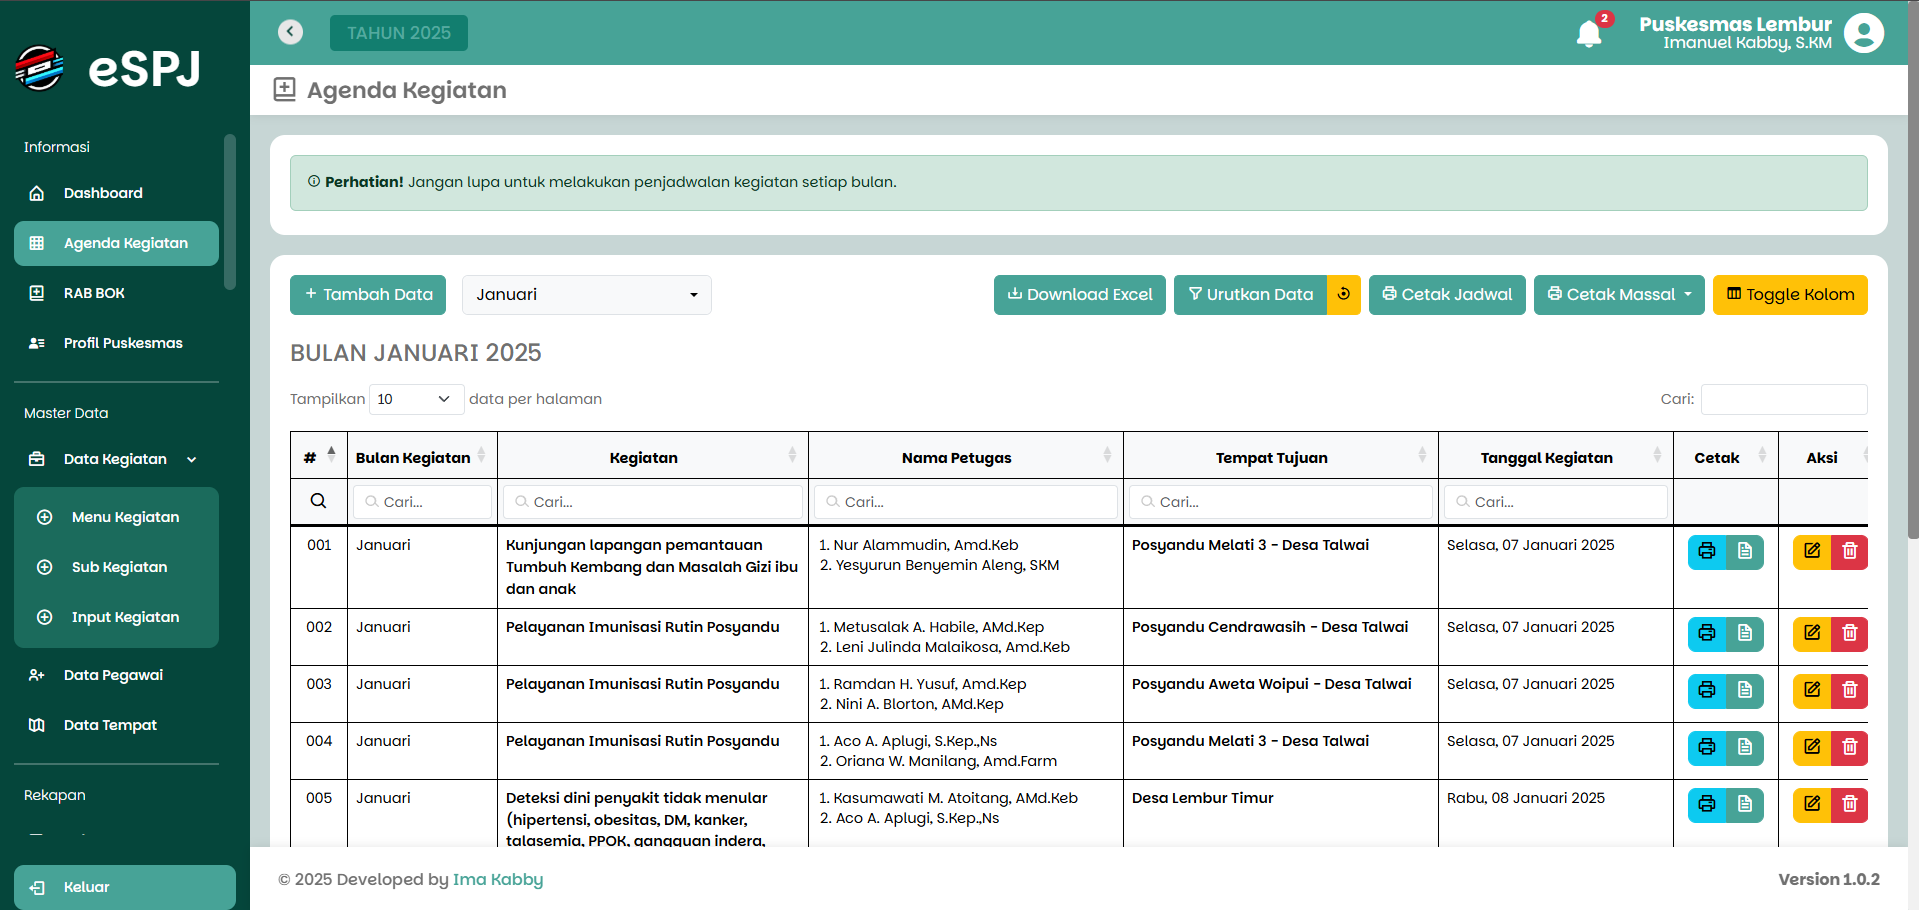This screenshot has height=910, width=1919.
Task: Open Sub Kegiatan submenu item
Action: (116, 567)
